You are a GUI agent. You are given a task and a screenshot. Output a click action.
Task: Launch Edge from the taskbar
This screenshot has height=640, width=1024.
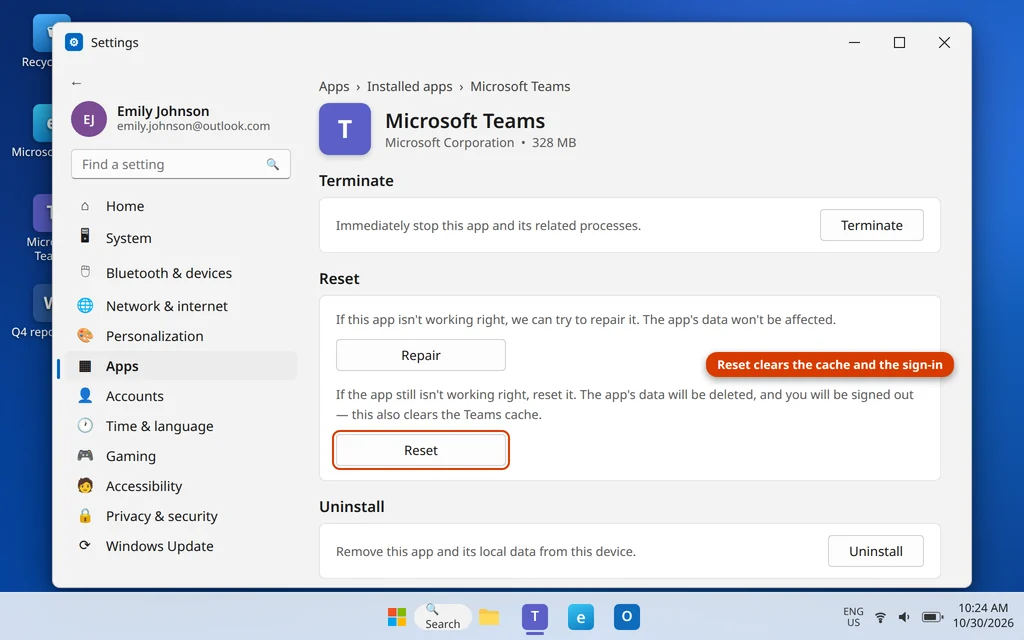581,616
